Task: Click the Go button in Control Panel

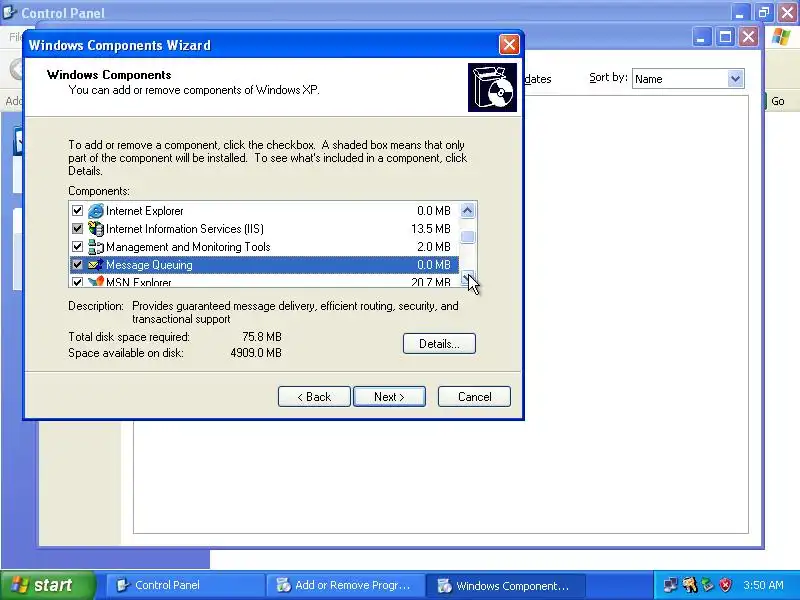Action: click(x=778, y=101)
